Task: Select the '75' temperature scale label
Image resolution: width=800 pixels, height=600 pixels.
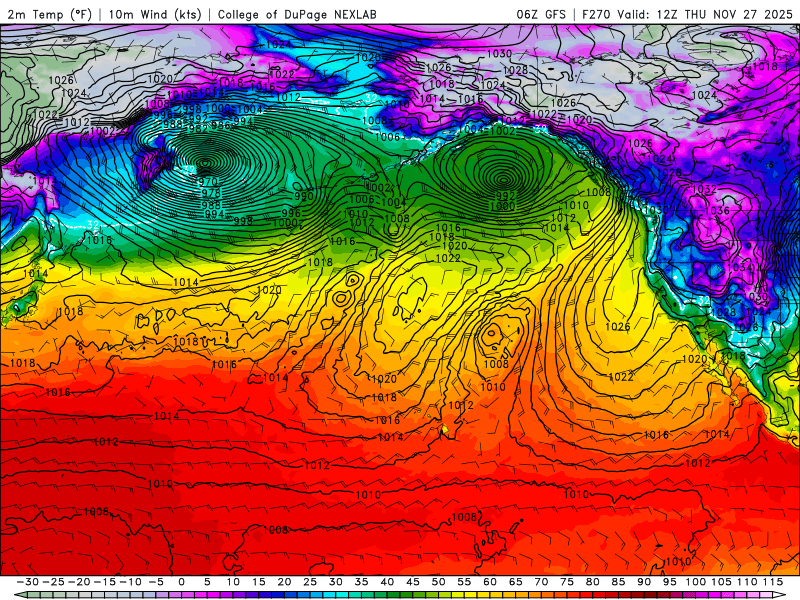Action: point(567,582)
